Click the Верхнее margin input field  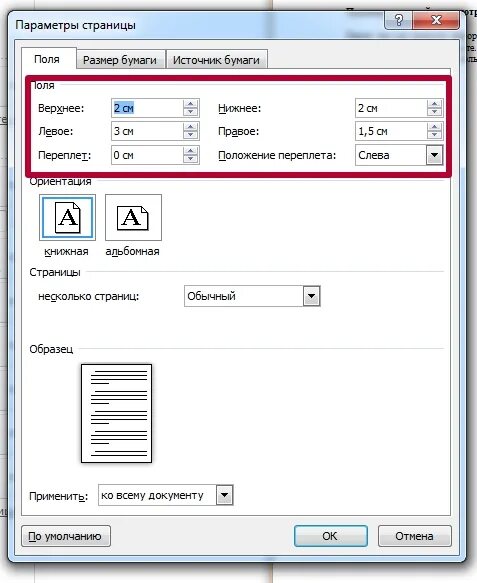click(148, 108)
